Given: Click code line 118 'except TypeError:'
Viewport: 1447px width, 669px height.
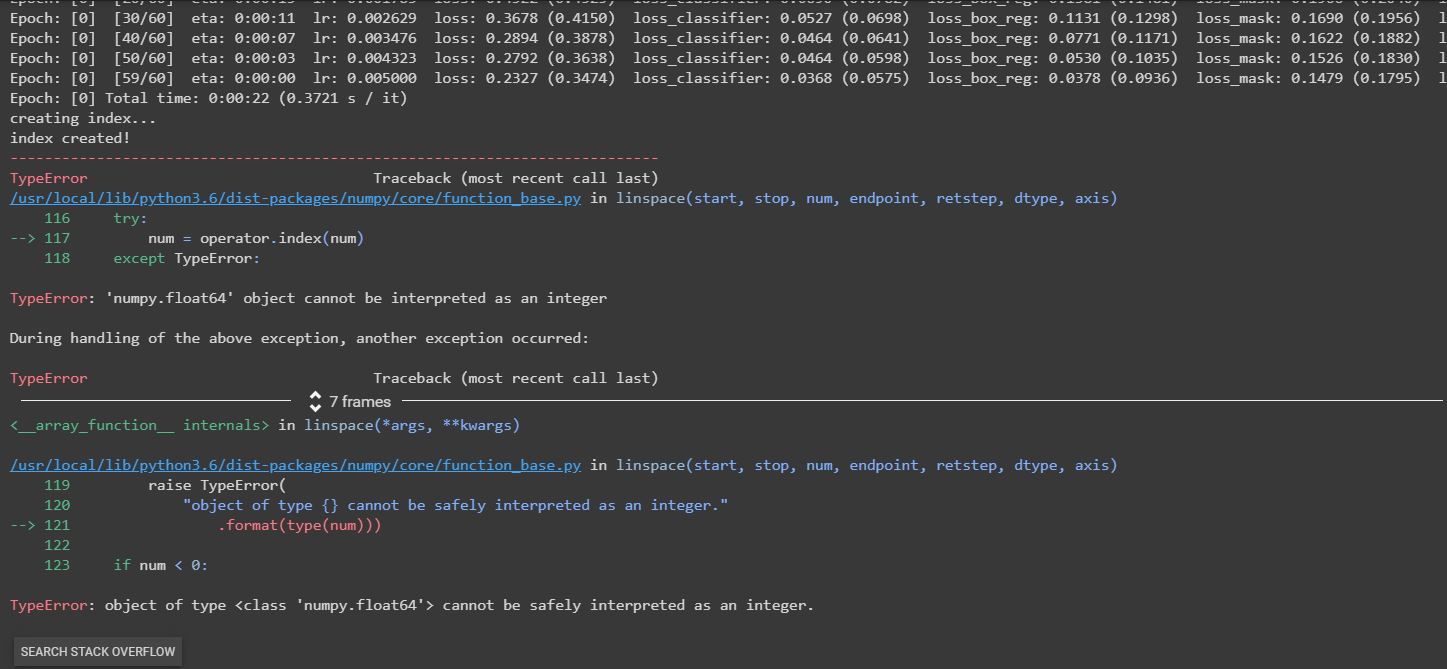Looking at the screenshot, I should pos(187,258).
